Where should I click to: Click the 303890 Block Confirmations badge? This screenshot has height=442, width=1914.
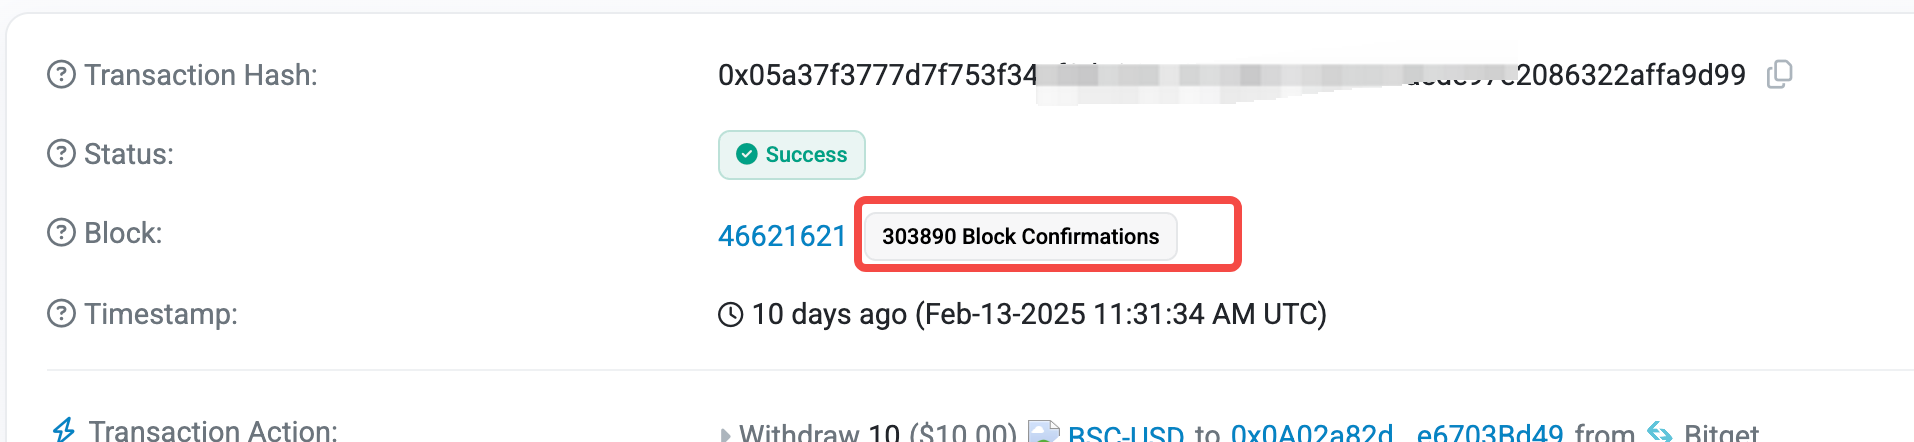[x=1020, y=236]
